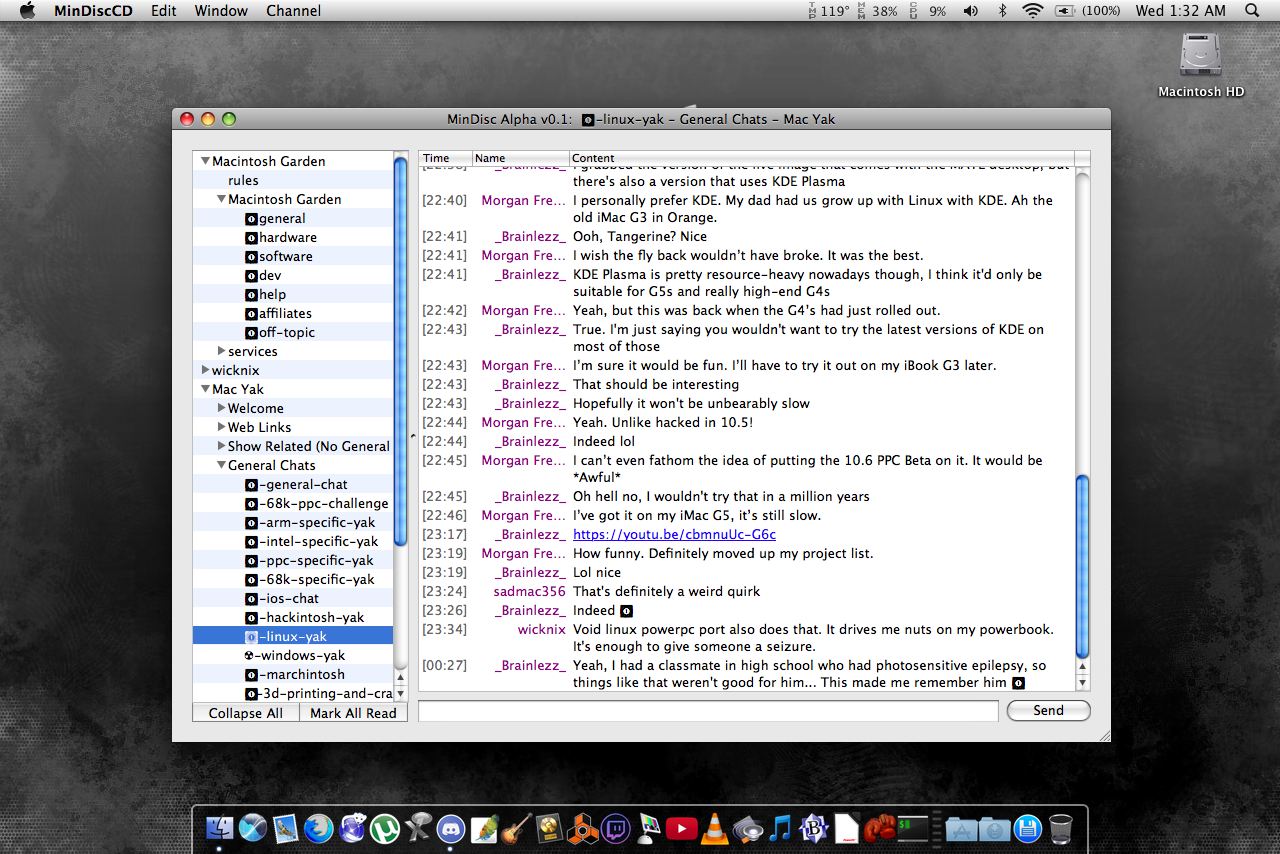The image size is (1280, 854).
Task: Open Finder from the Dock
Action: coord(220,828)
